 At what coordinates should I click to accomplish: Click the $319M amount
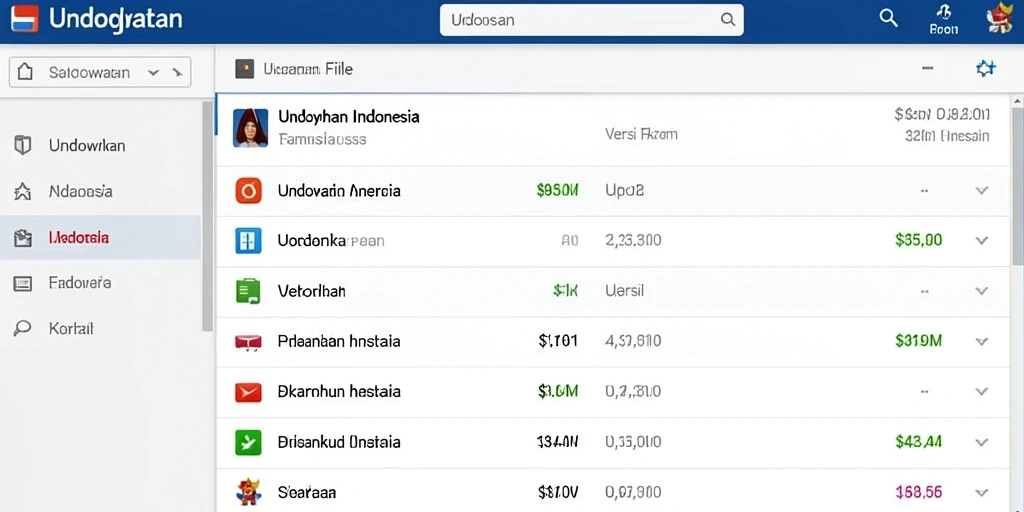click(x=919, y=341)
